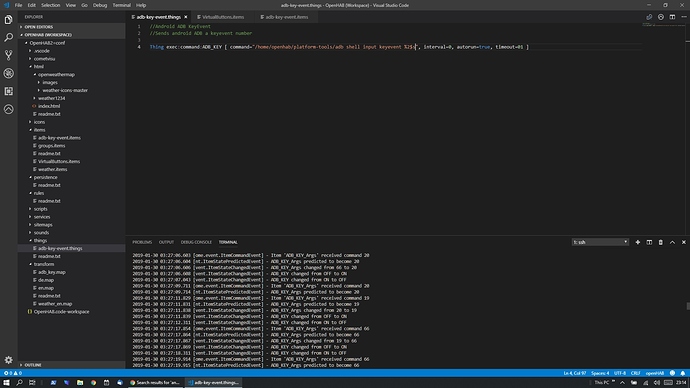The width and height of the screenshot is (690, 388).
Task: Open the Extensions view icon
Action: 8,91
